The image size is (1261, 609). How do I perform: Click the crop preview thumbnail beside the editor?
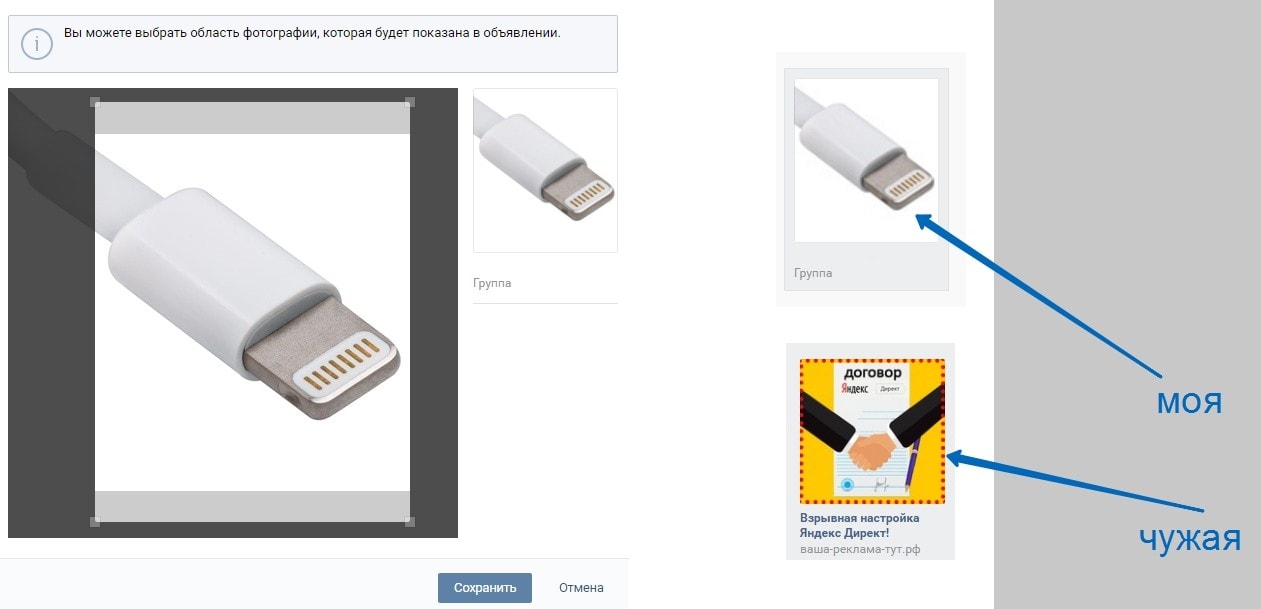[545, 170]
